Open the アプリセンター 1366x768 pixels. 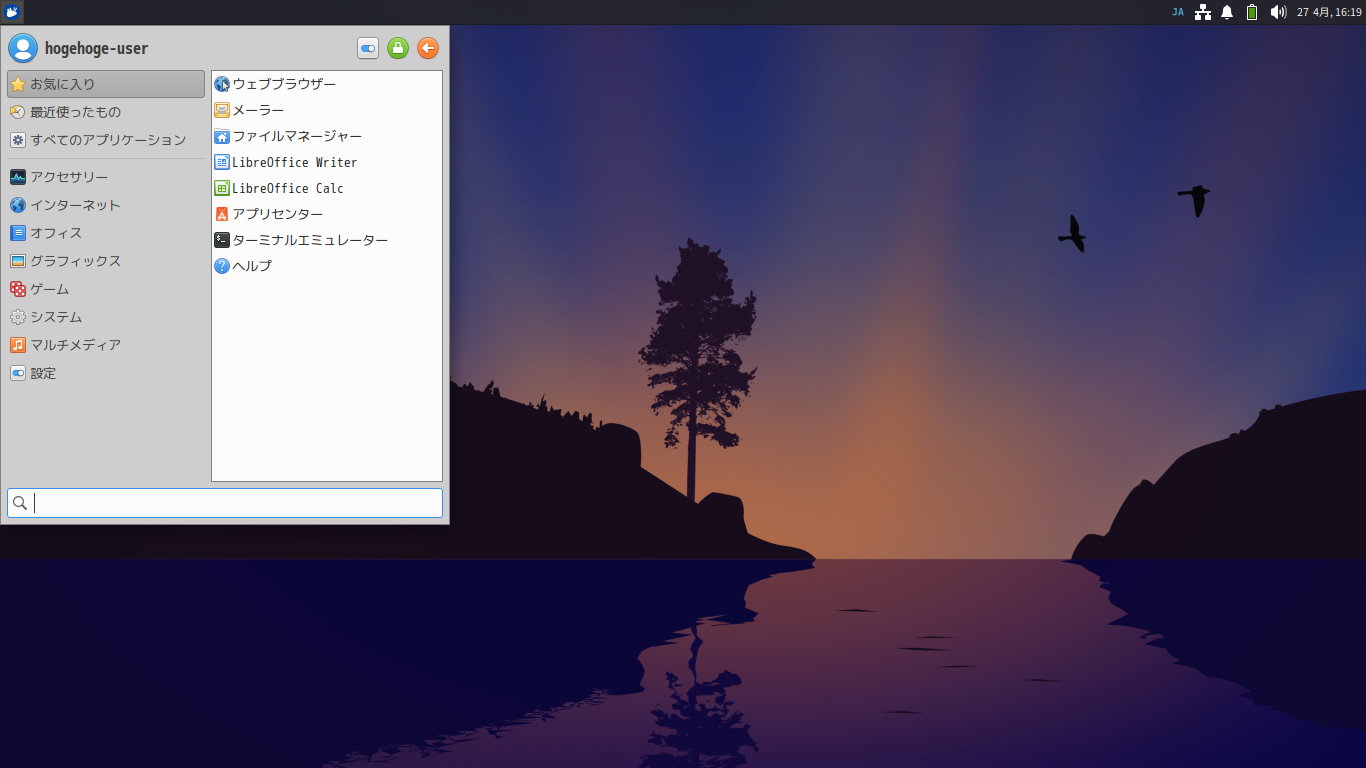tap(277, 214)
